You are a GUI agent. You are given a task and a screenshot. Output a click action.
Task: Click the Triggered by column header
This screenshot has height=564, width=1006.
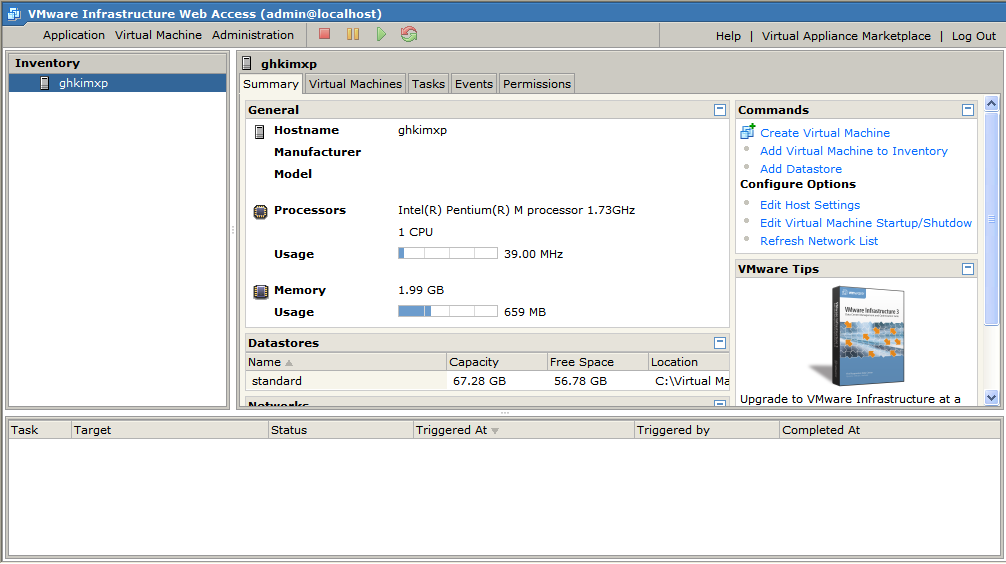pos(706,430)
